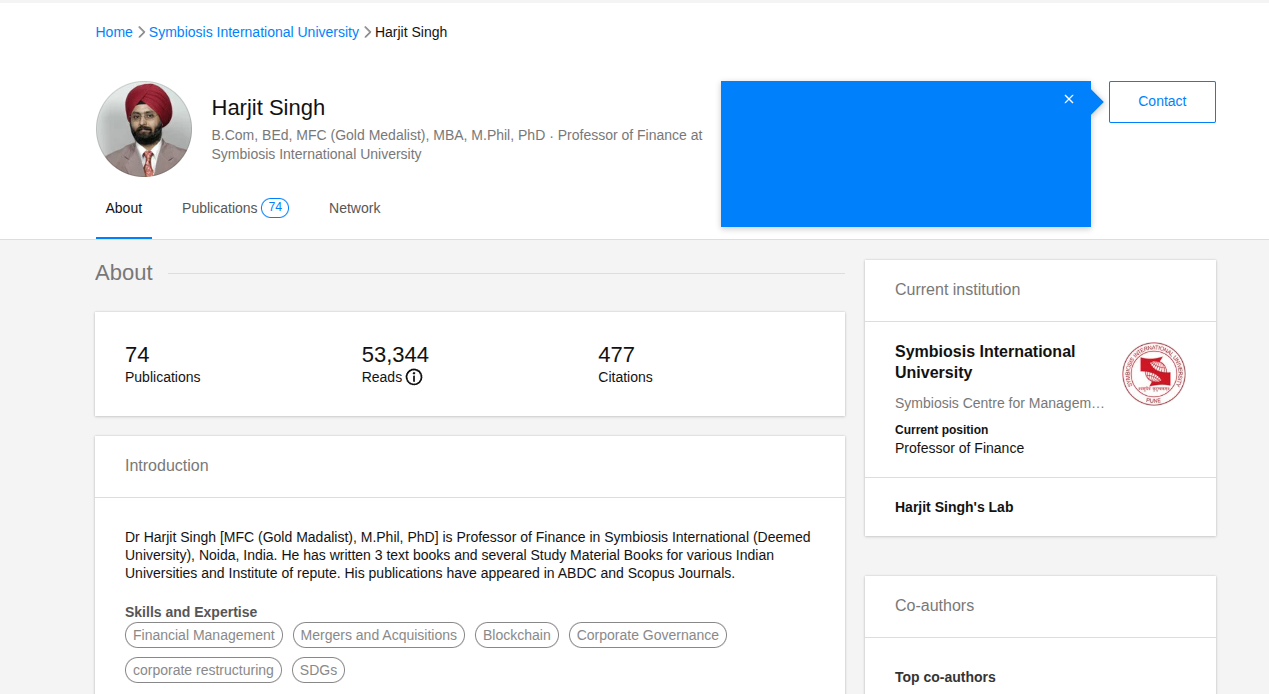The height and width of the screenshot is (694, 1269).
Task: Click the Skills and Expertise label
Action: point(191,612)
